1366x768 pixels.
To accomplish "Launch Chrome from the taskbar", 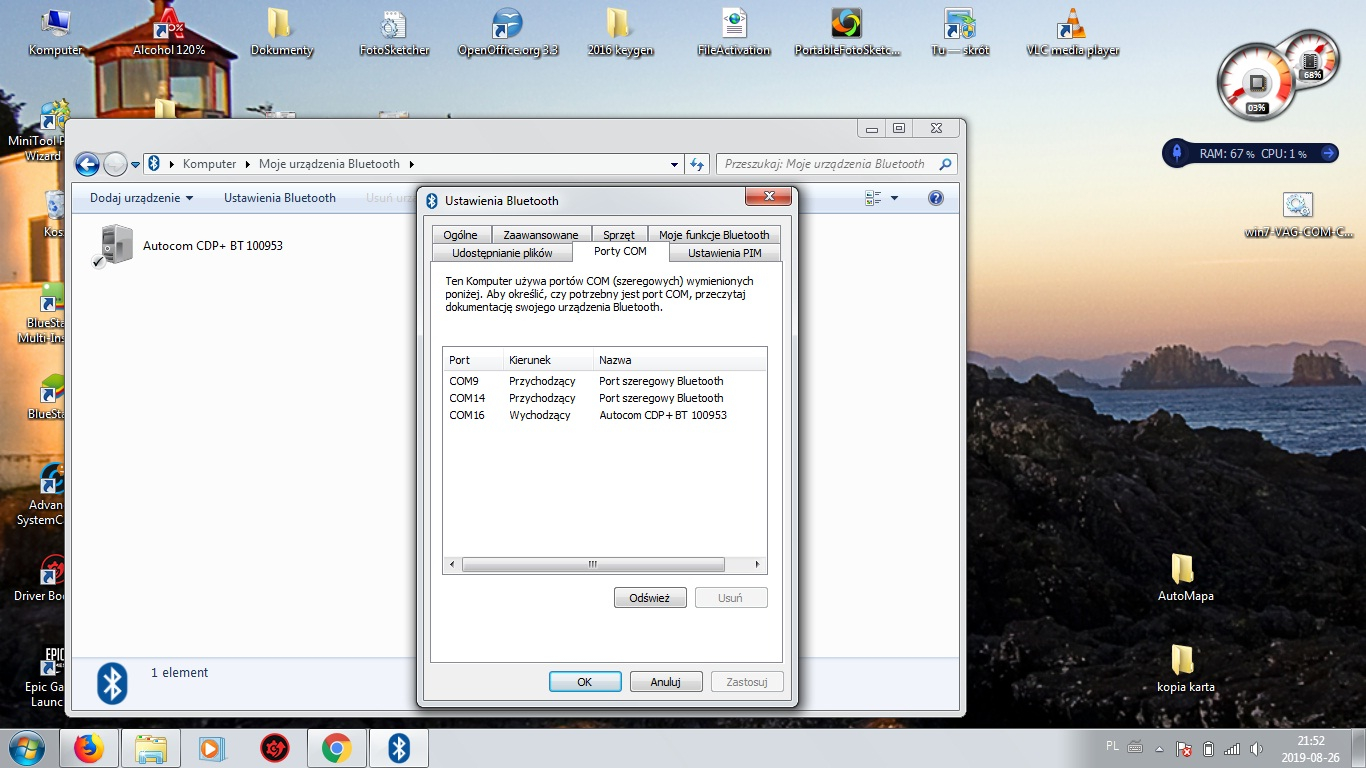I will click(x=336, y=748).
